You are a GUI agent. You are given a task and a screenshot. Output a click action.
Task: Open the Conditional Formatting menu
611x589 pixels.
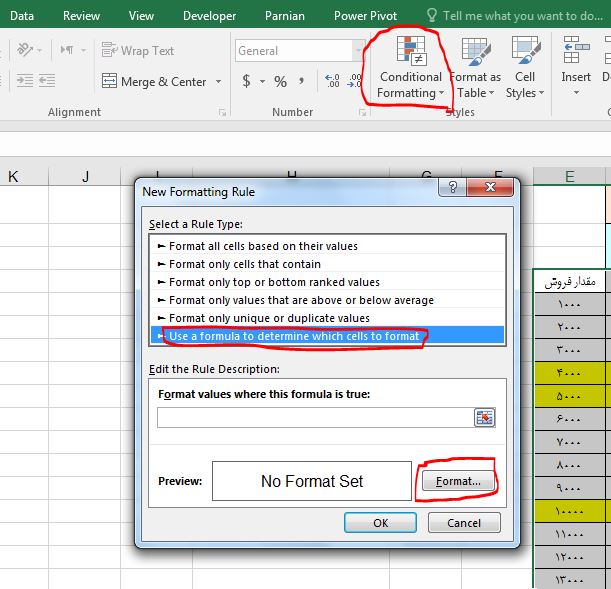tap(410, 67)
